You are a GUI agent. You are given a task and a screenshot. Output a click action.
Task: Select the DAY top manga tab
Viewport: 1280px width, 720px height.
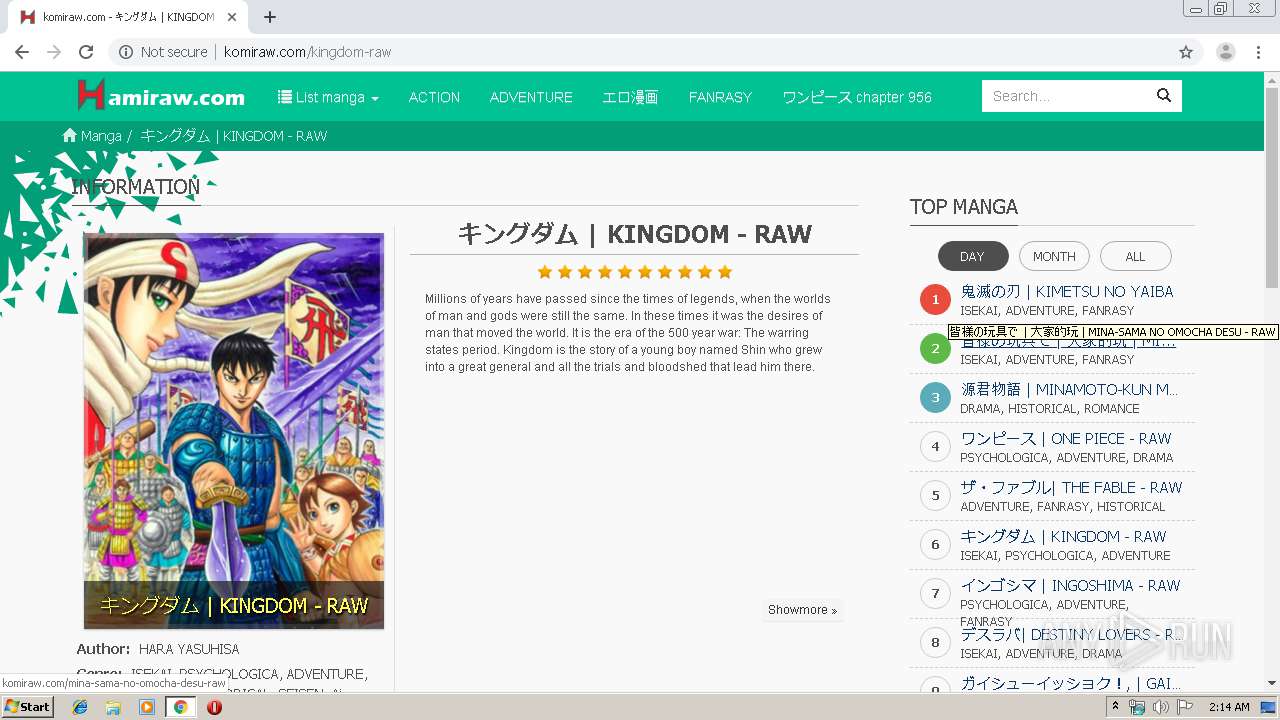pos(973,256)
